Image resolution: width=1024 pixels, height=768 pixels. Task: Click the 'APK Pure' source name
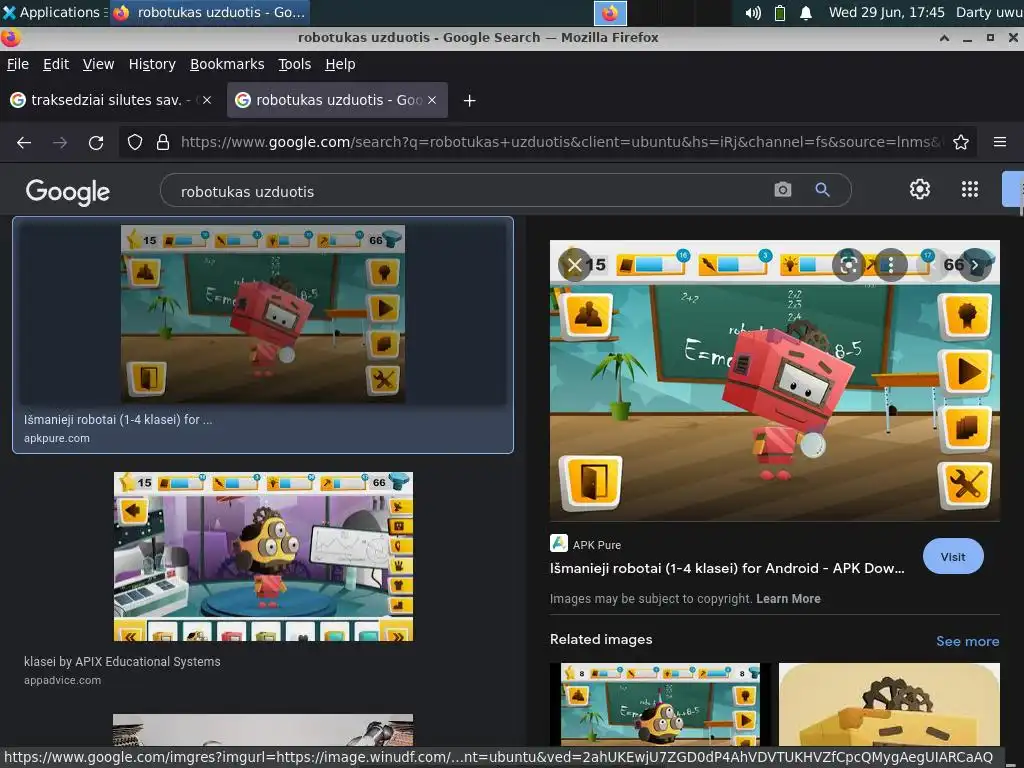click(597, 545)
